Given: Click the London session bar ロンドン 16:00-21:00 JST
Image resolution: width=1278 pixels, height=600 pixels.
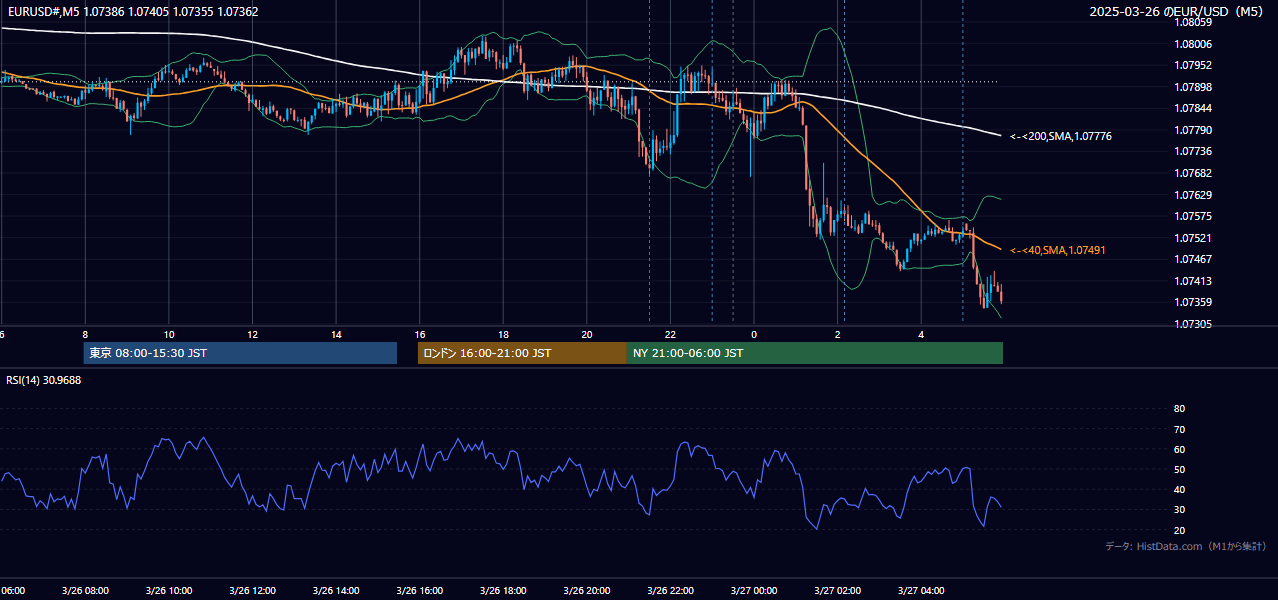Looking at the screenshot, I should coord(522,353).
